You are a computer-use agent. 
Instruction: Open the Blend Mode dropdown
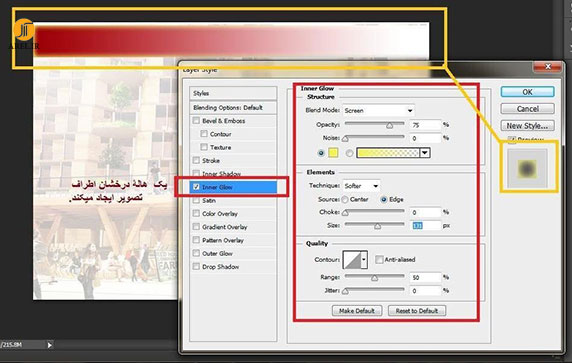tap(378, 110)
